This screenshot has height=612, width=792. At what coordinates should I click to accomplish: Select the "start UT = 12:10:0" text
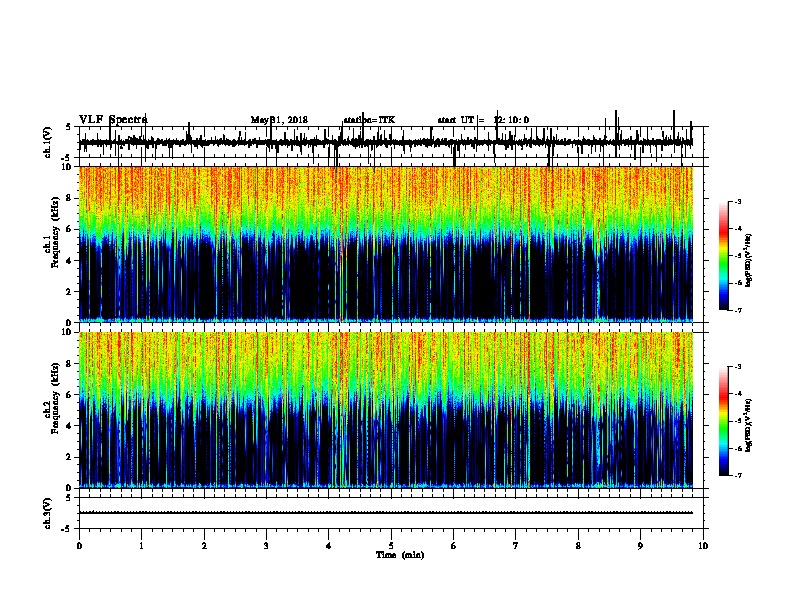pyautogui.click(x=483, y=120)
